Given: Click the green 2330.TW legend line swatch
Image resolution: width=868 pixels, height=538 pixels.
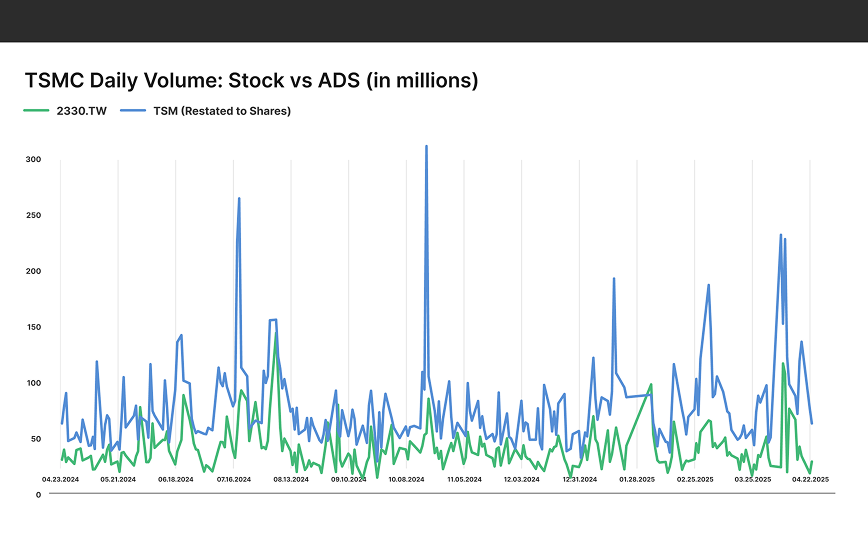Looking at the screenshot, I should click(x=37, y=111).
